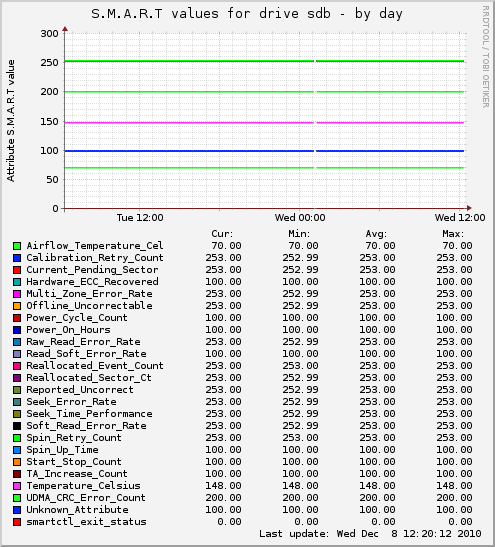
Task: Click the smartctl_exit_status red legend swatch
Action: (x=17, y=522)
